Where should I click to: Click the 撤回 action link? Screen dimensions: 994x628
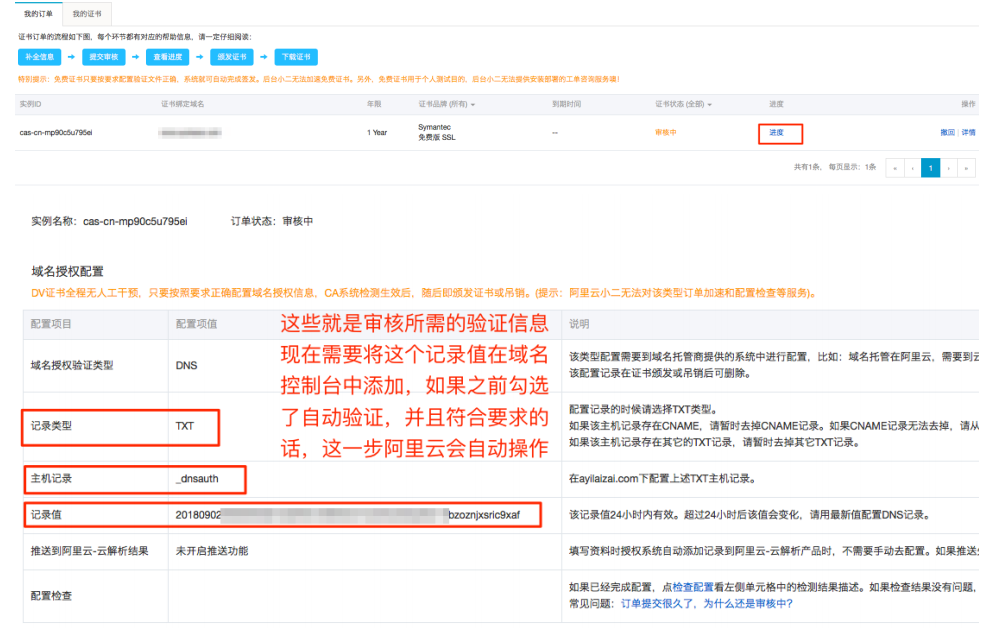coord(947,132)
